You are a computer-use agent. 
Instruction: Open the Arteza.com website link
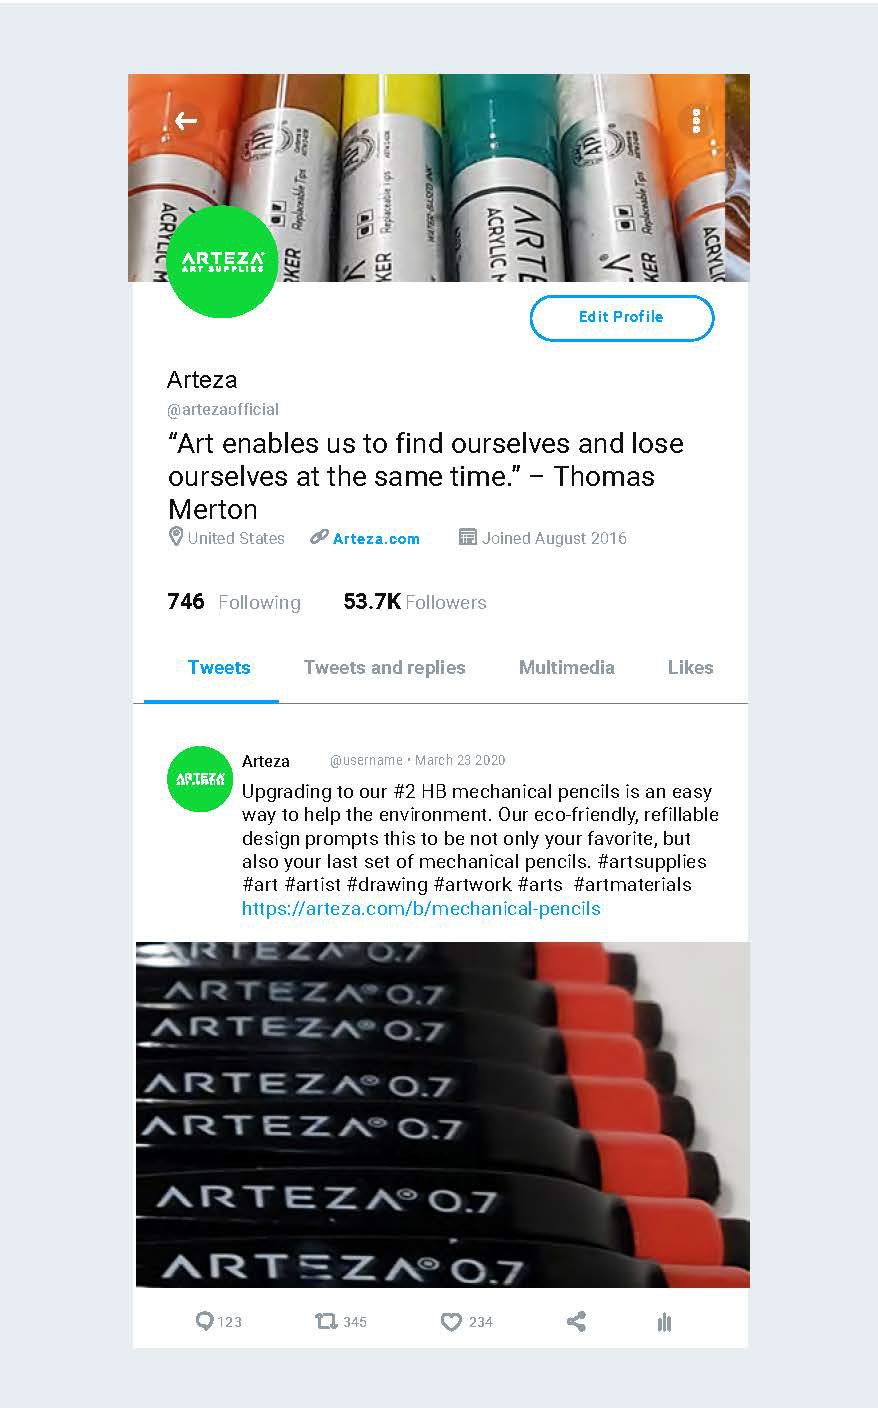(376, 538)
